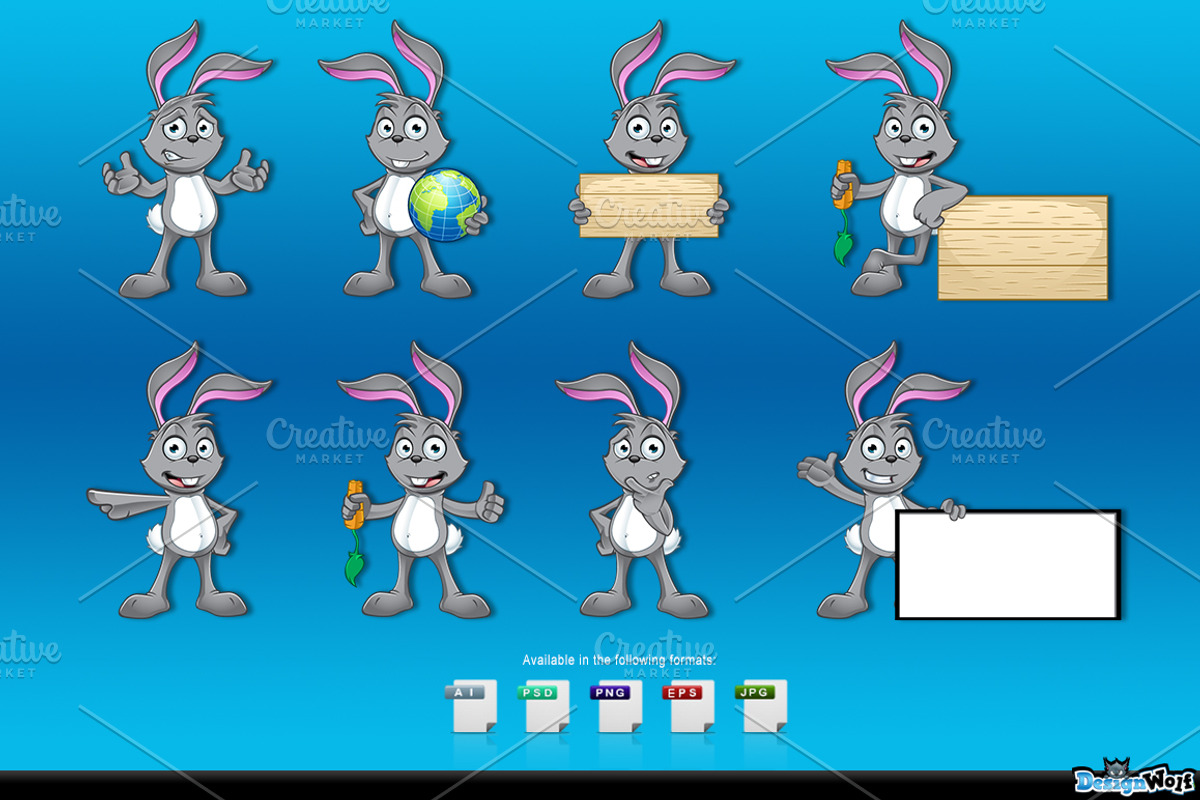This screenshot has height=800, width=1200.
Task: Click the large wooden sign board
Action: pyautogui.click(x=1023, y=247)
